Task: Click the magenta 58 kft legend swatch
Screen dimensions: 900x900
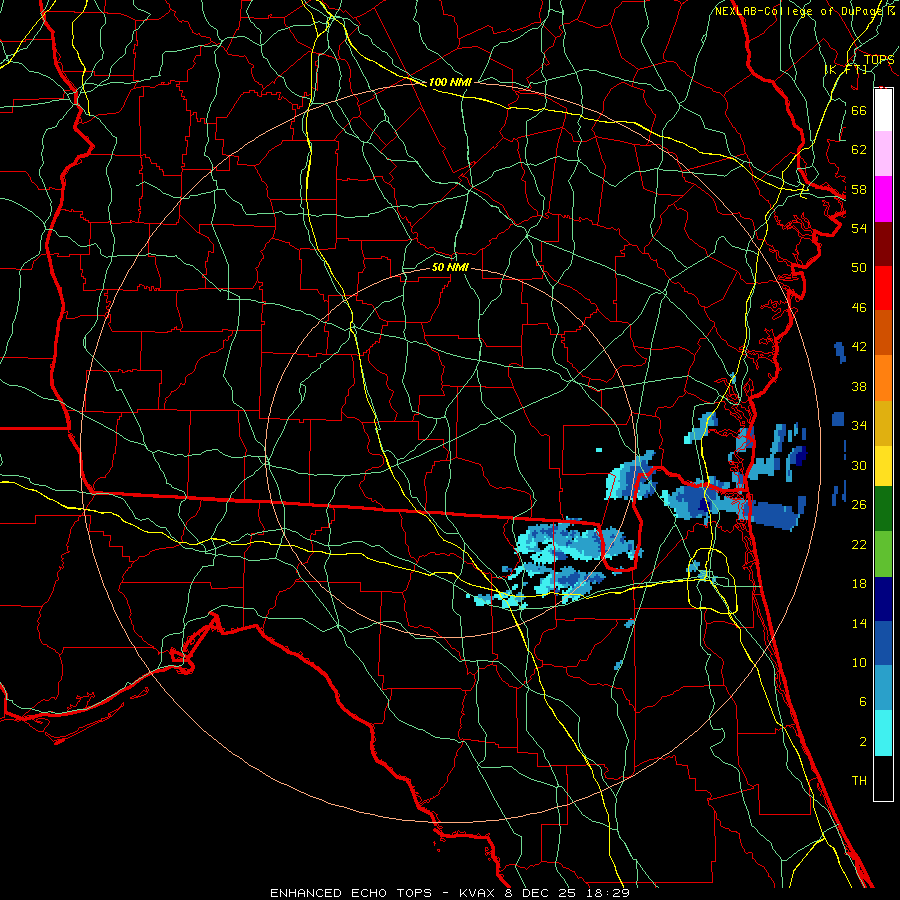Action: coord(883,199)
